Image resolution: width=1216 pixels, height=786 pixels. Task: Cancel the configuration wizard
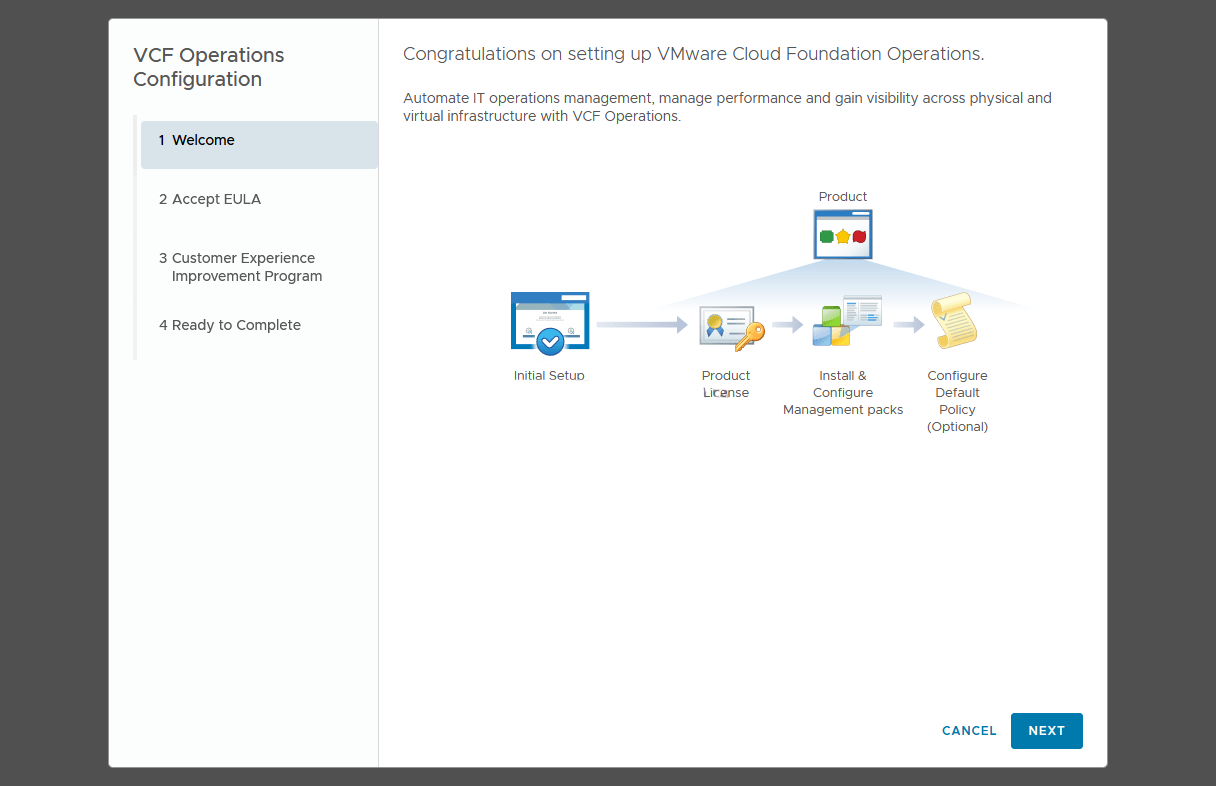tap(969, 731)
